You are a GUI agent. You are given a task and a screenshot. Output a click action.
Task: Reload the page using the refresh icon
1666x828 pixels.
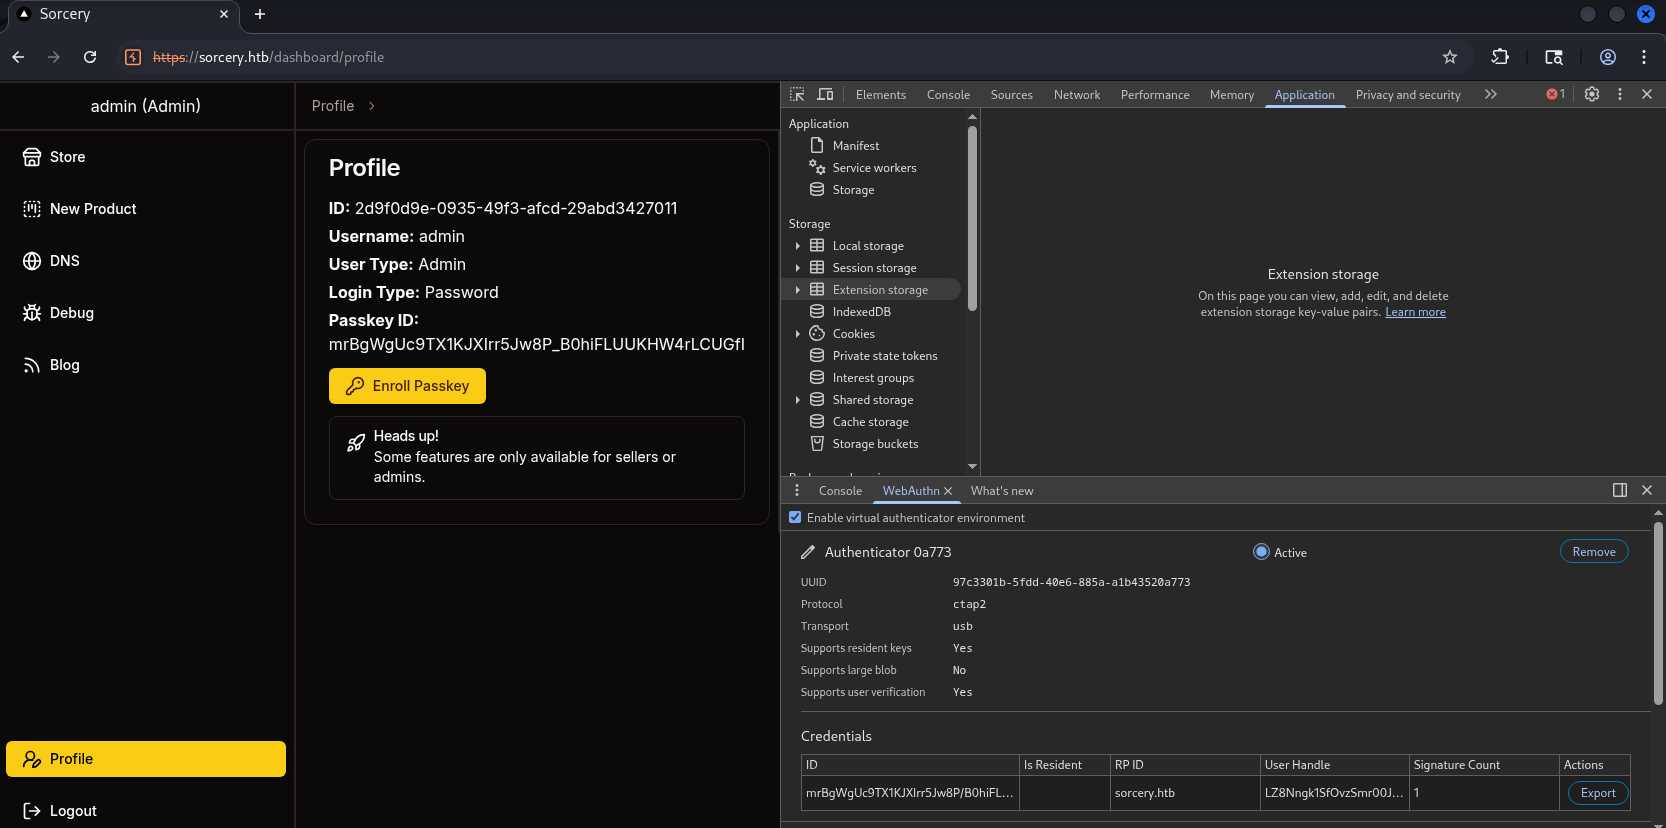pos(90,57)
